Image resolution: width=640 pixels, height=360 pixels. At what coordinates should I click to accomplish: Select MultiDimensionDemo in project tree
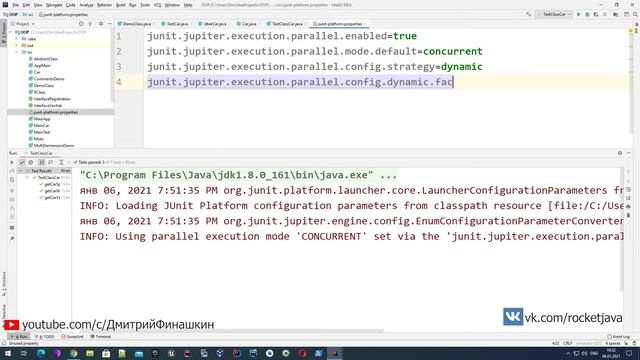tap(53, 145)
